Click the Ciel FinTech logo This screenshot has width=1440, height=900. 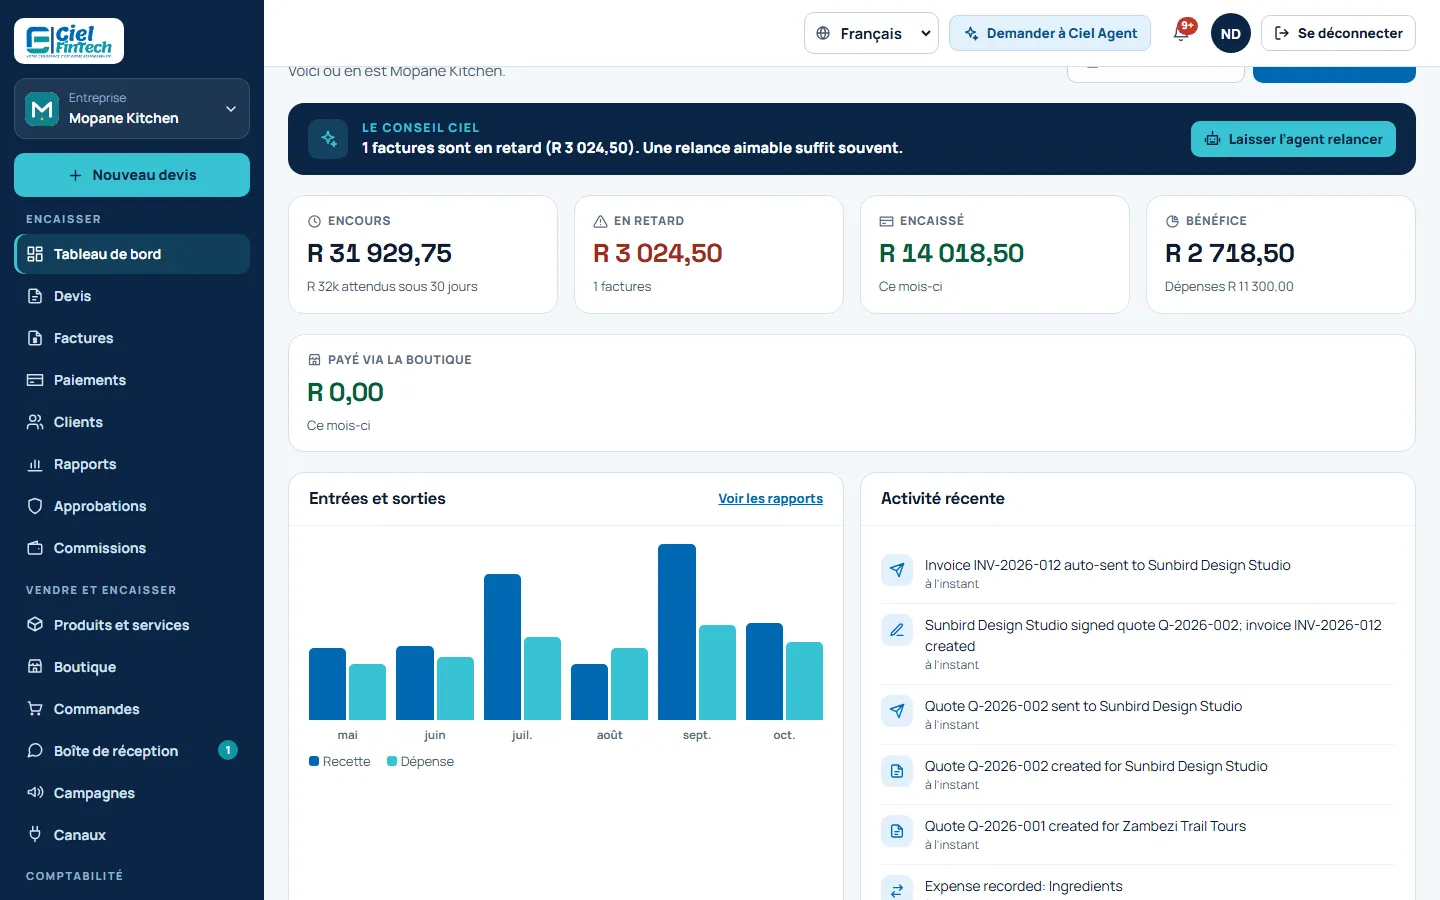(x=69, y=41)
